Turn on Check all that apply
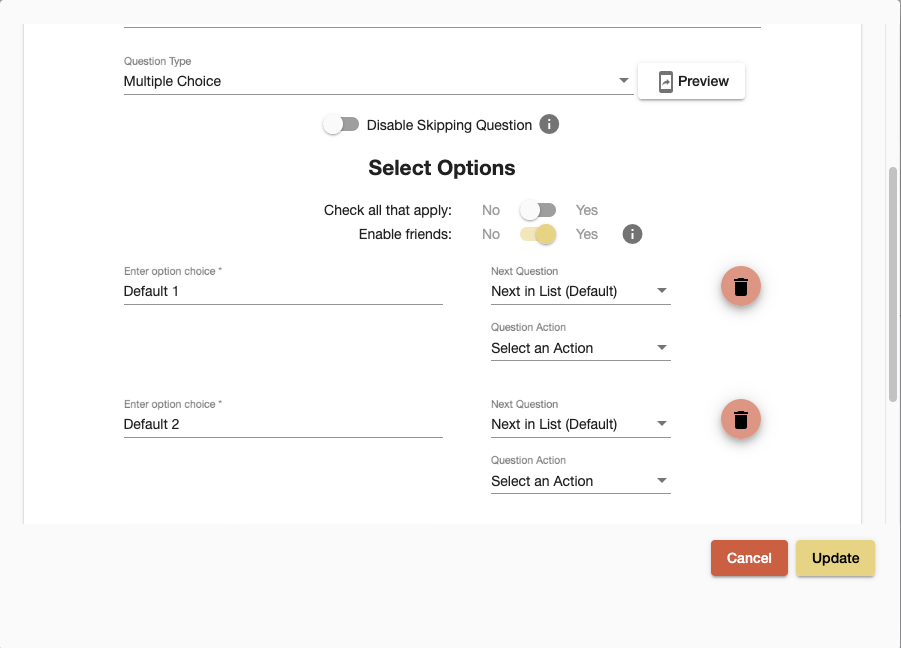Image resolution: width=901 pixels, height=648 pixels. (x=538, y=210)
